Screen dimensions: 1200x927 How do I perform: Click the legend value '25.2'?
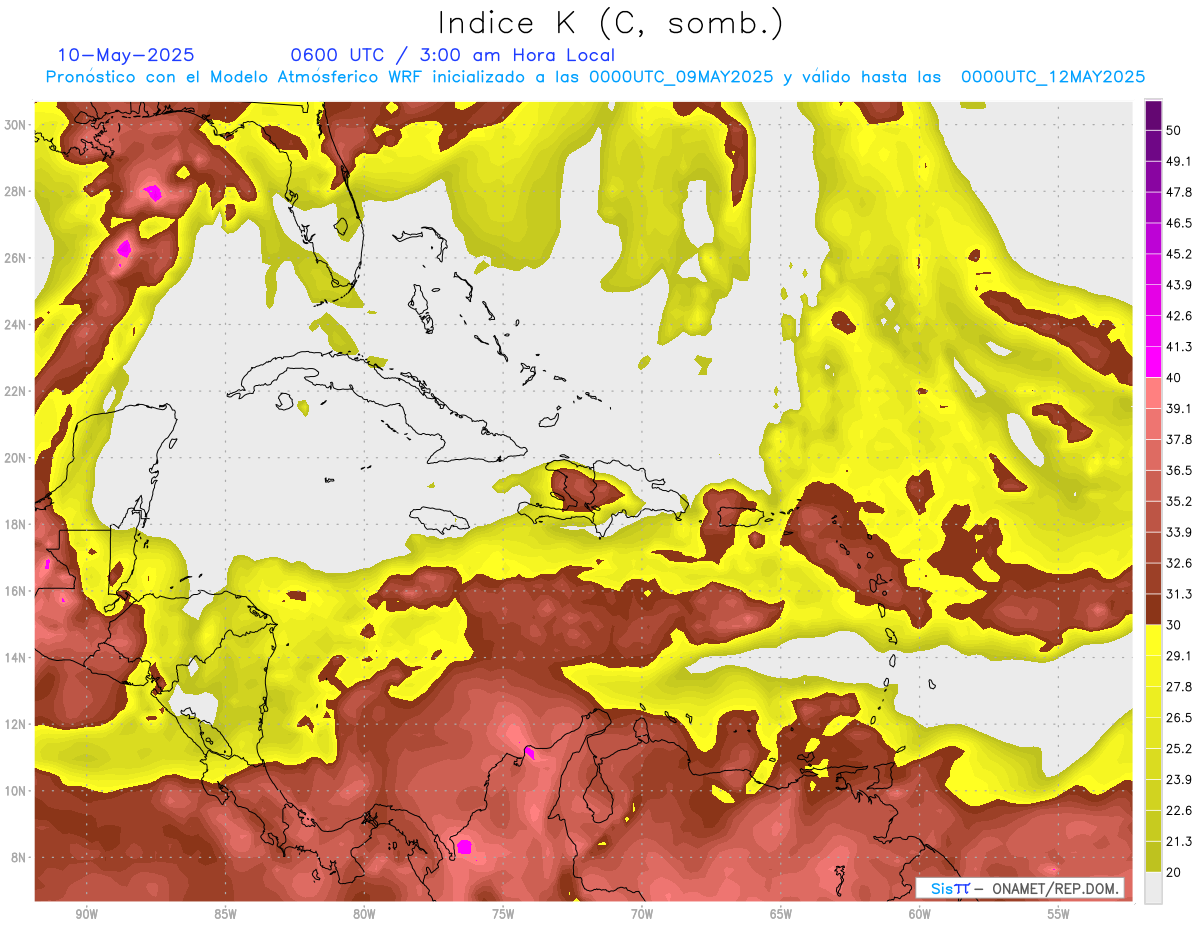tap(1179, 748)
